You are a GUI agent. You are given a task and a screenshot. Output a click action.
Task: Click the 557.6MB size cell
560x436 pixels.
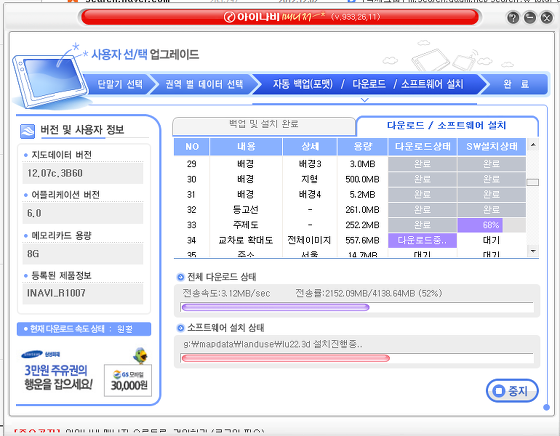pos(362,240)
